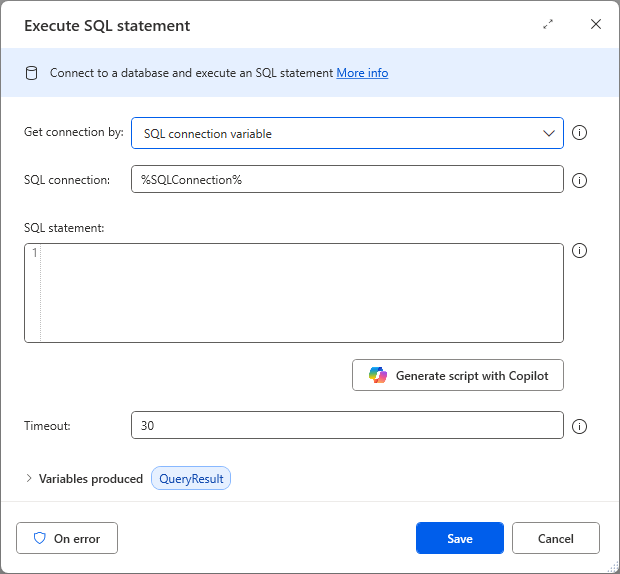Click the dialog resize grip corner
This screenshot has height=574, width=620.
pyautogui.click(x=613, y=568)
